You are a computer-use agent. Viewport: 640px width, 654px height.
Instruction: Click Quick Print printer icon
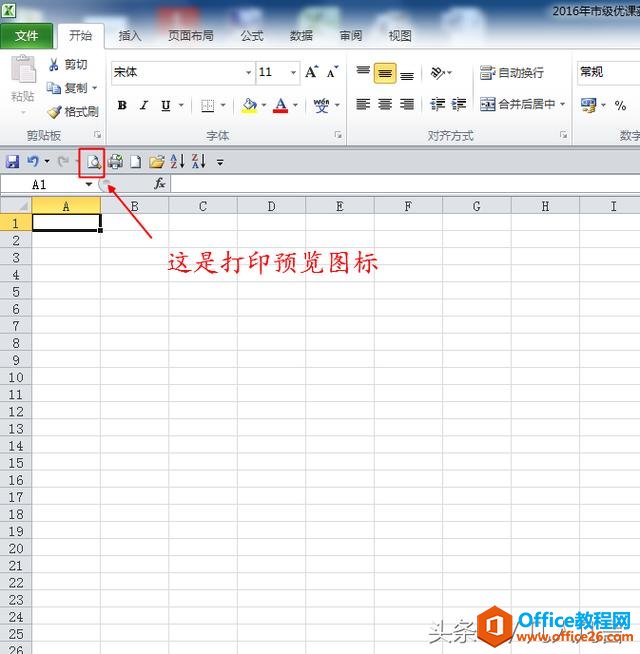(115, 161)
